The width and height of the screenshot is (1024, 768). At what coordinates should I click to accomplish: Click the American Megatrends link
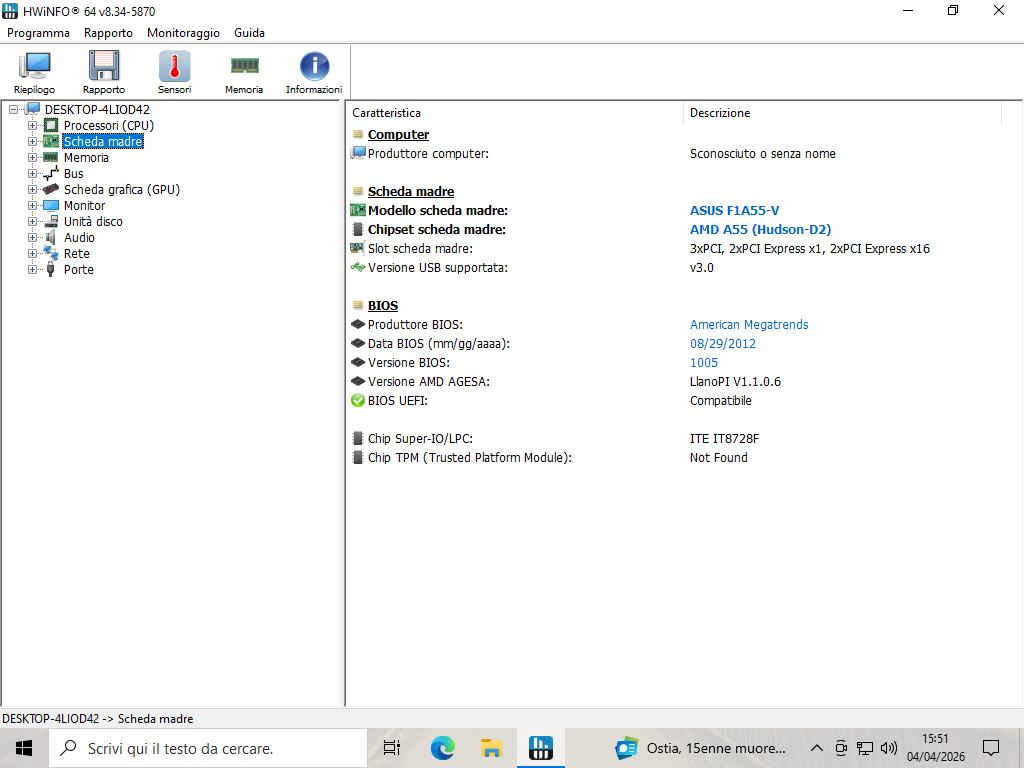click(749, 325)
